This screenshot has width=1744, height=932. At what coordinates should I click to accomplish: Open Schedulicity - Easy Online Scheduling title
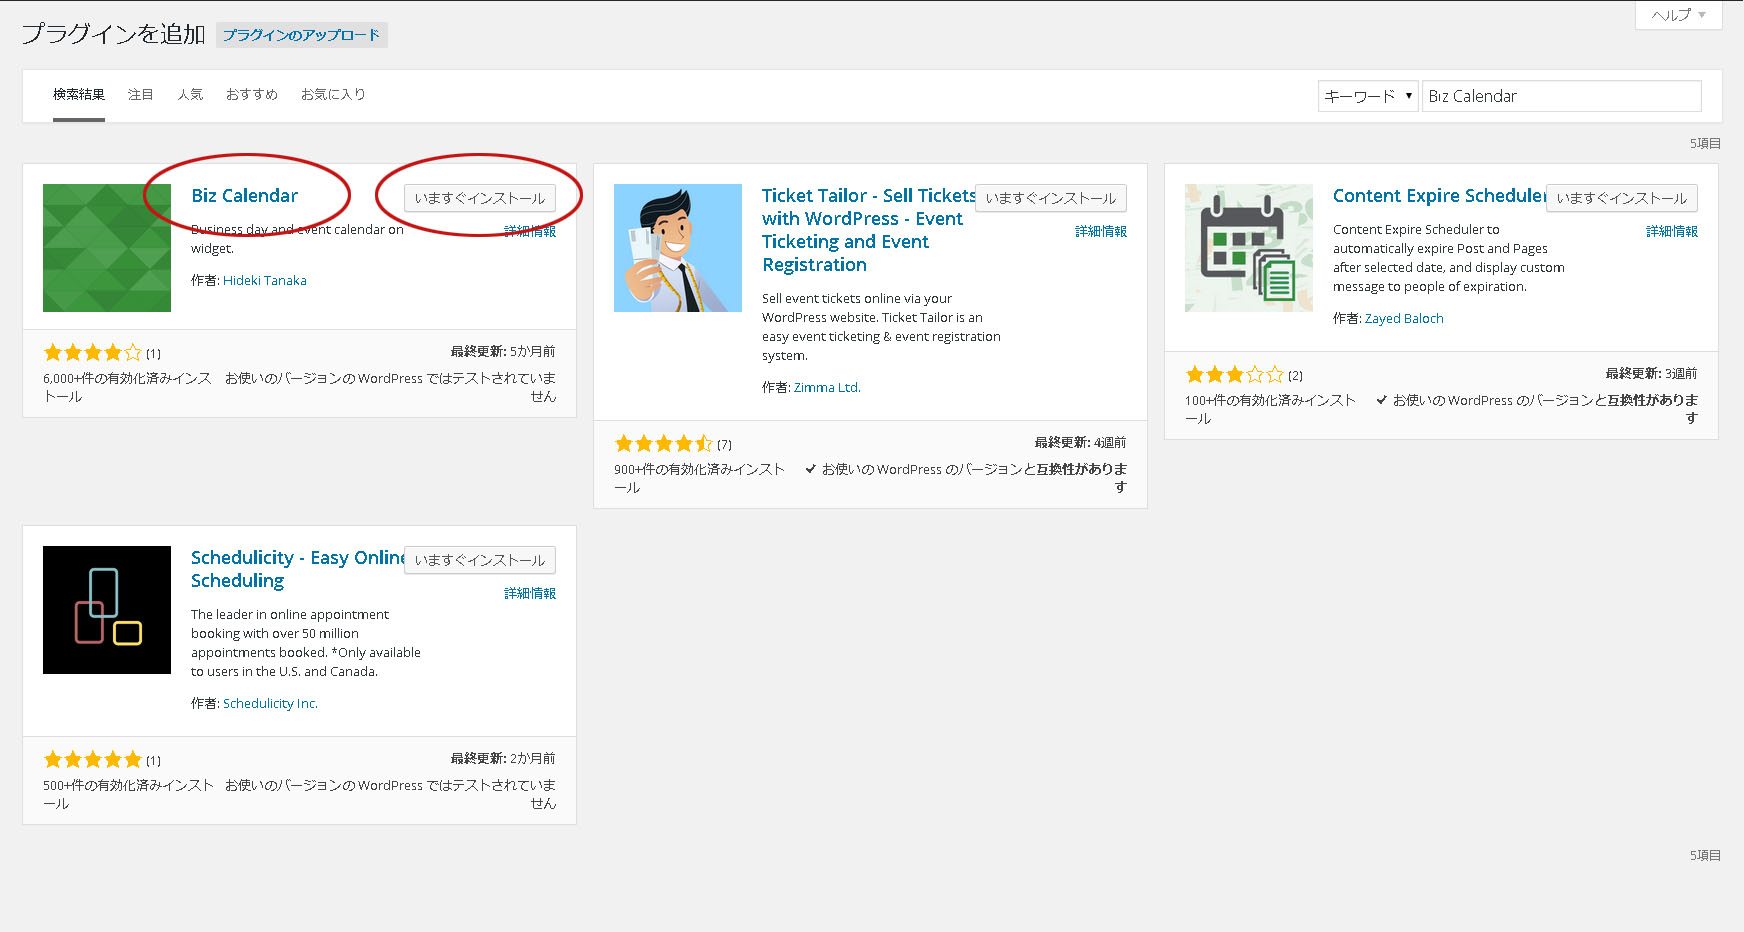point(297,569)
